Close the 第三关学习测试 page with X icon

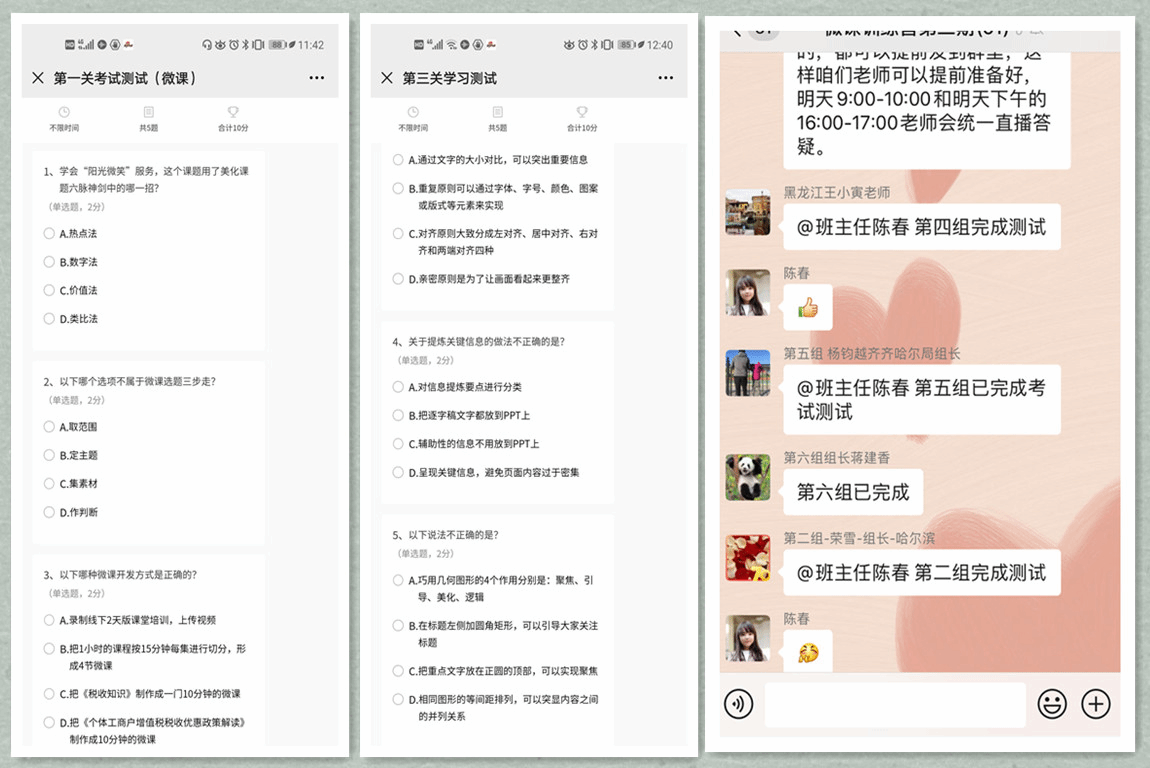tap(387, 78)
